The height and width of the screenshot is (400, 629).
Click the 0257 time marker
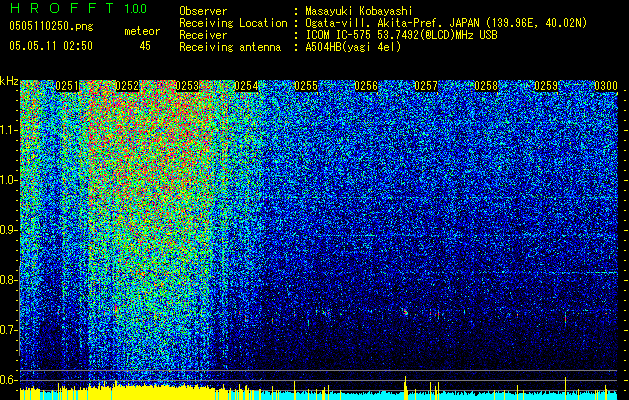pos(426,86)
